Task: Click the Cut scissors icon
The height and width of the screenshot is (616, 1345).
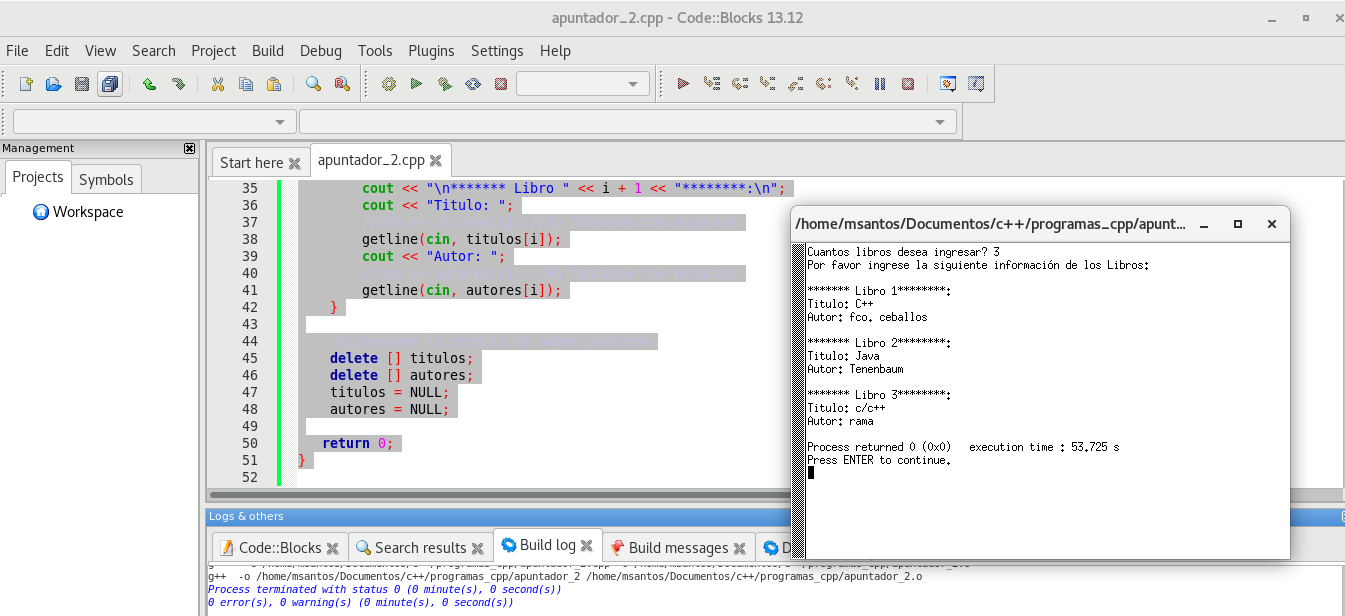Action: click(x=217, y=84)
